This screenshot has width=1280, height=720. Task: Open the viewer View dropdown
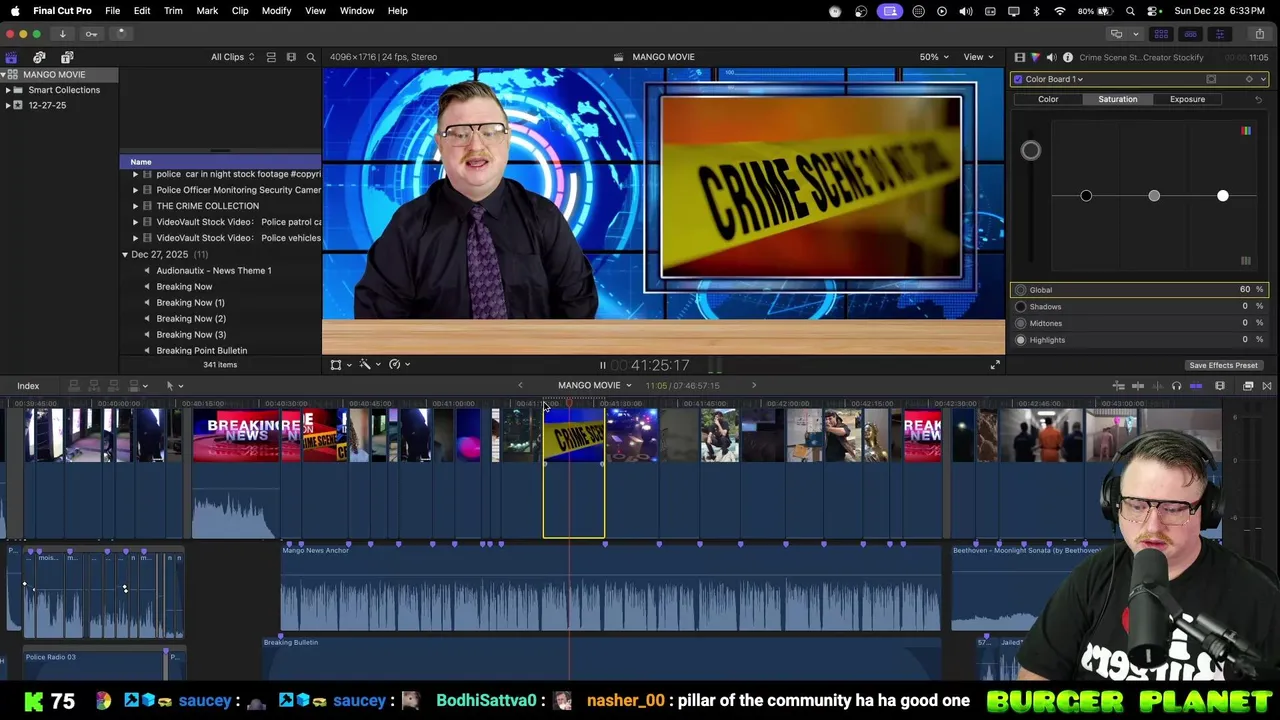pyautogui.click(x=977, y=57)
